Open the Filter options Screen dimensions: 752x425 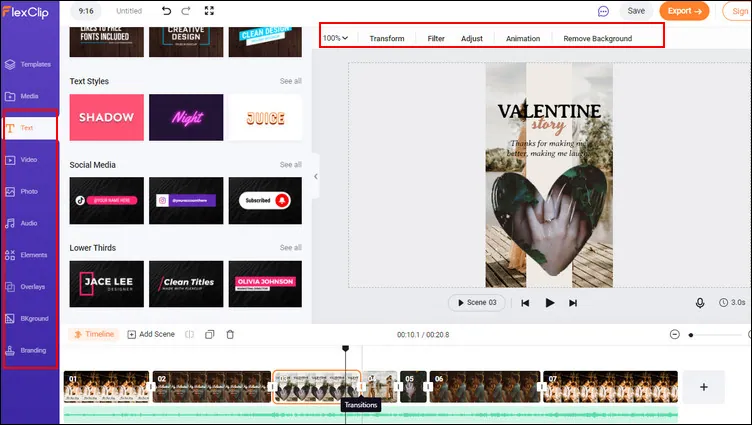[436, 38]
